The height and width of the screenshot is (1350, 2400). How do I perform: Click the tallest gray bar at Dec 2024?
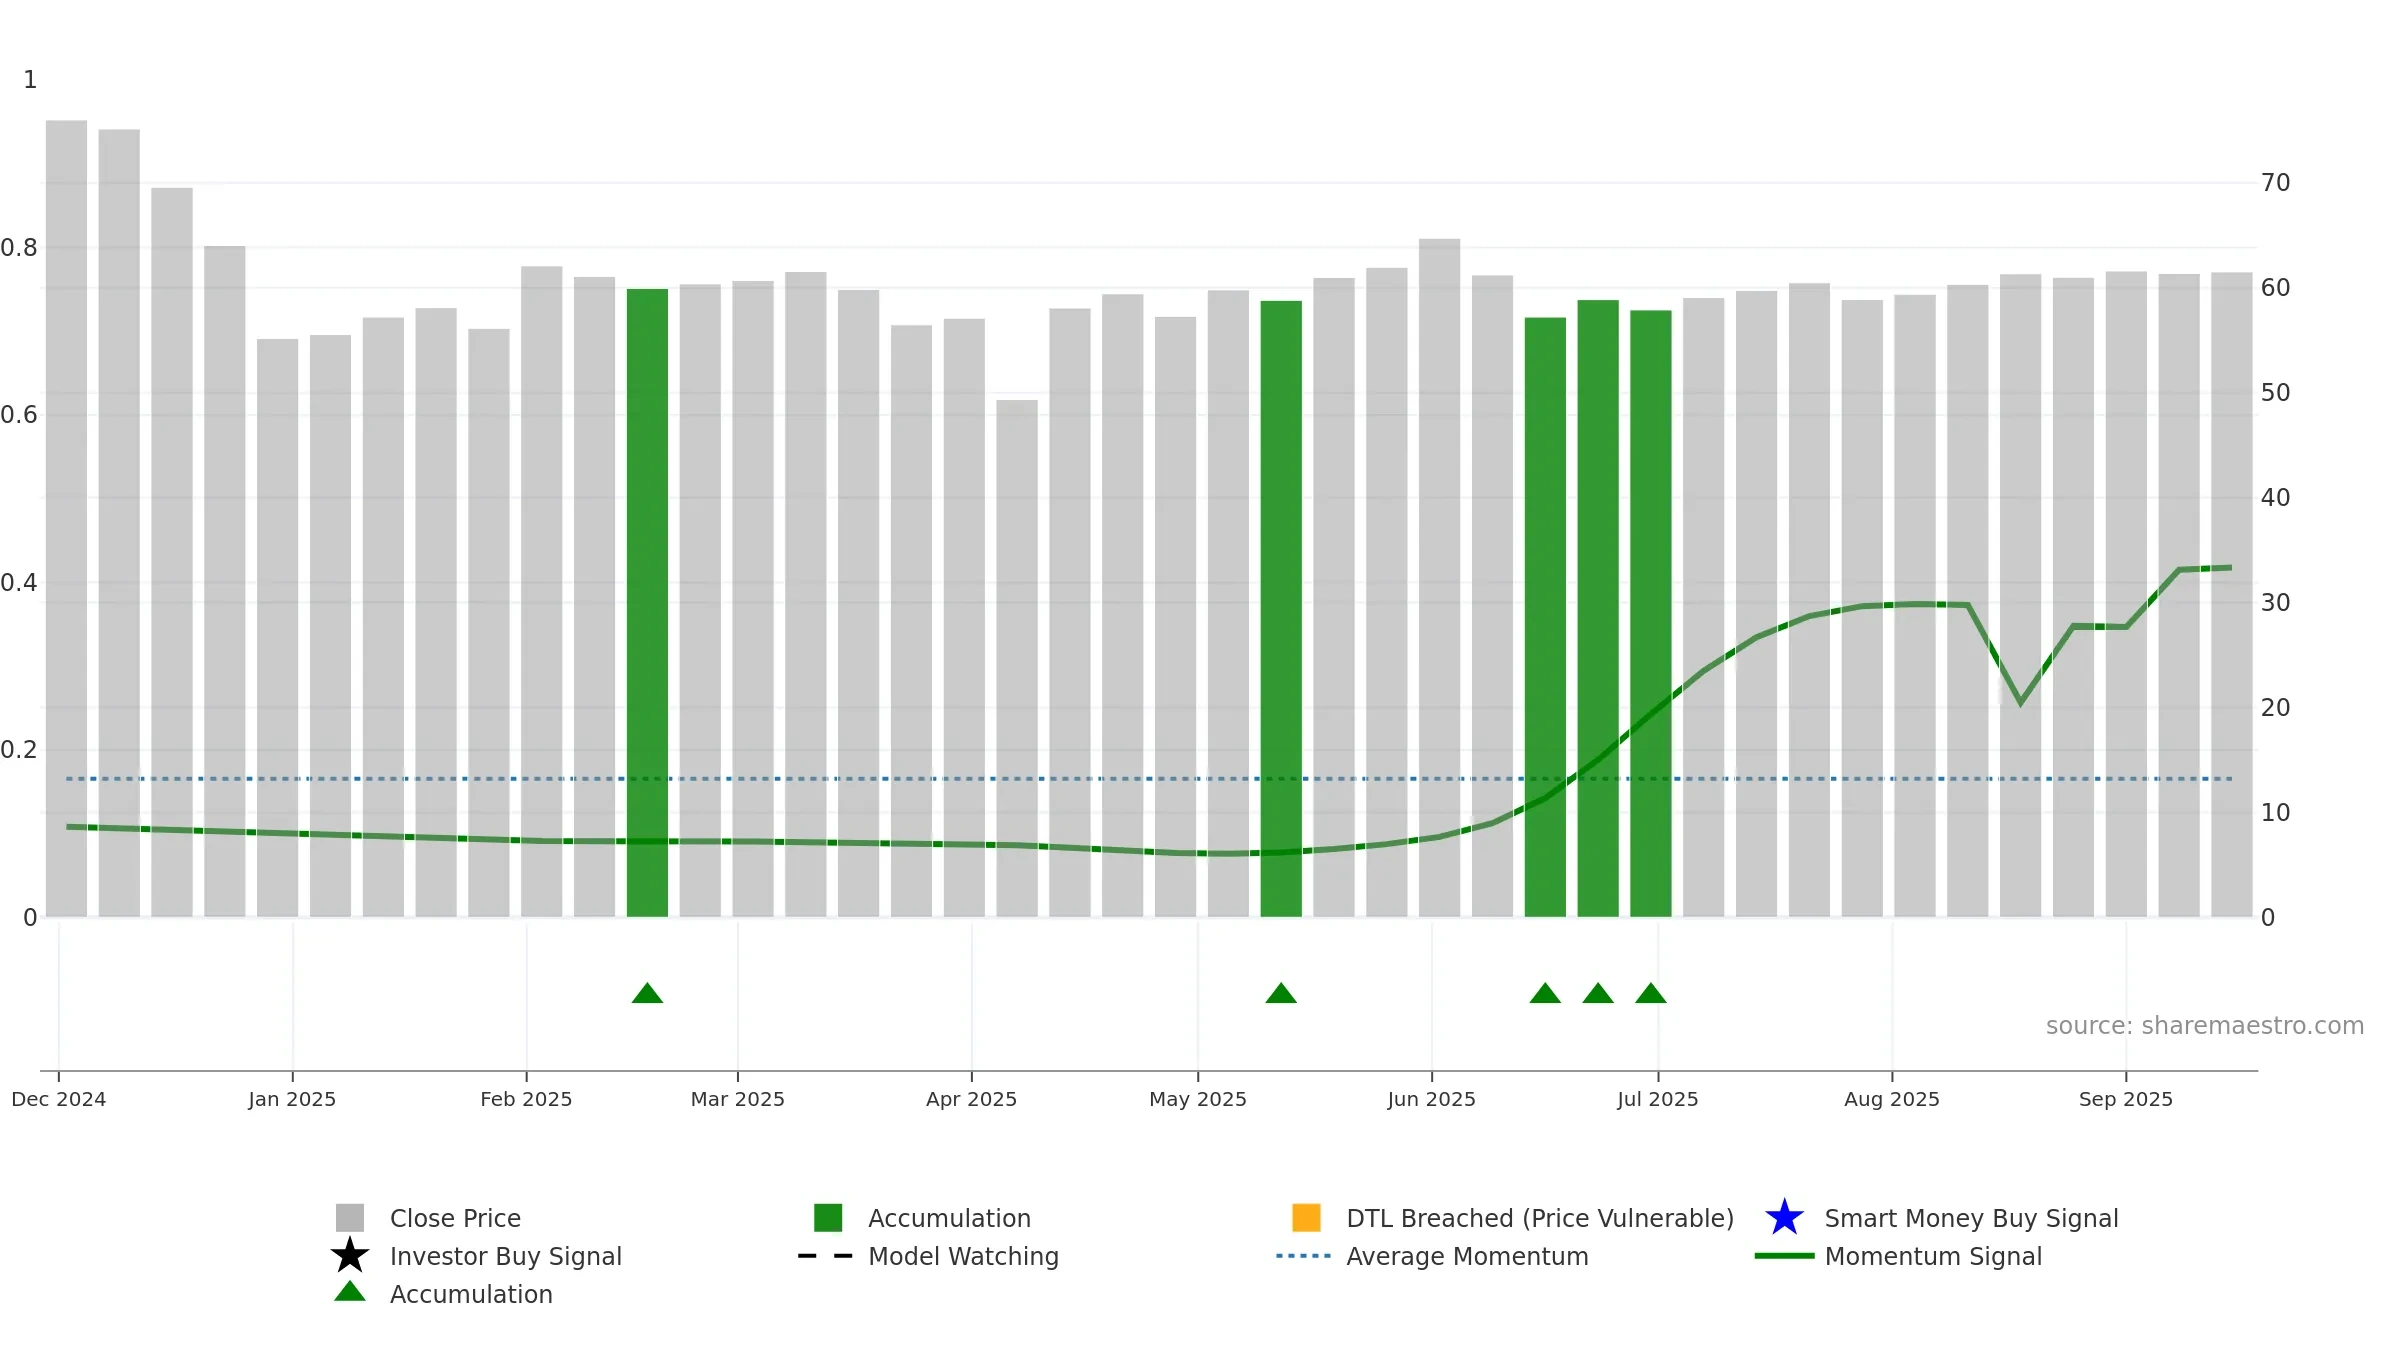[66, 519]
